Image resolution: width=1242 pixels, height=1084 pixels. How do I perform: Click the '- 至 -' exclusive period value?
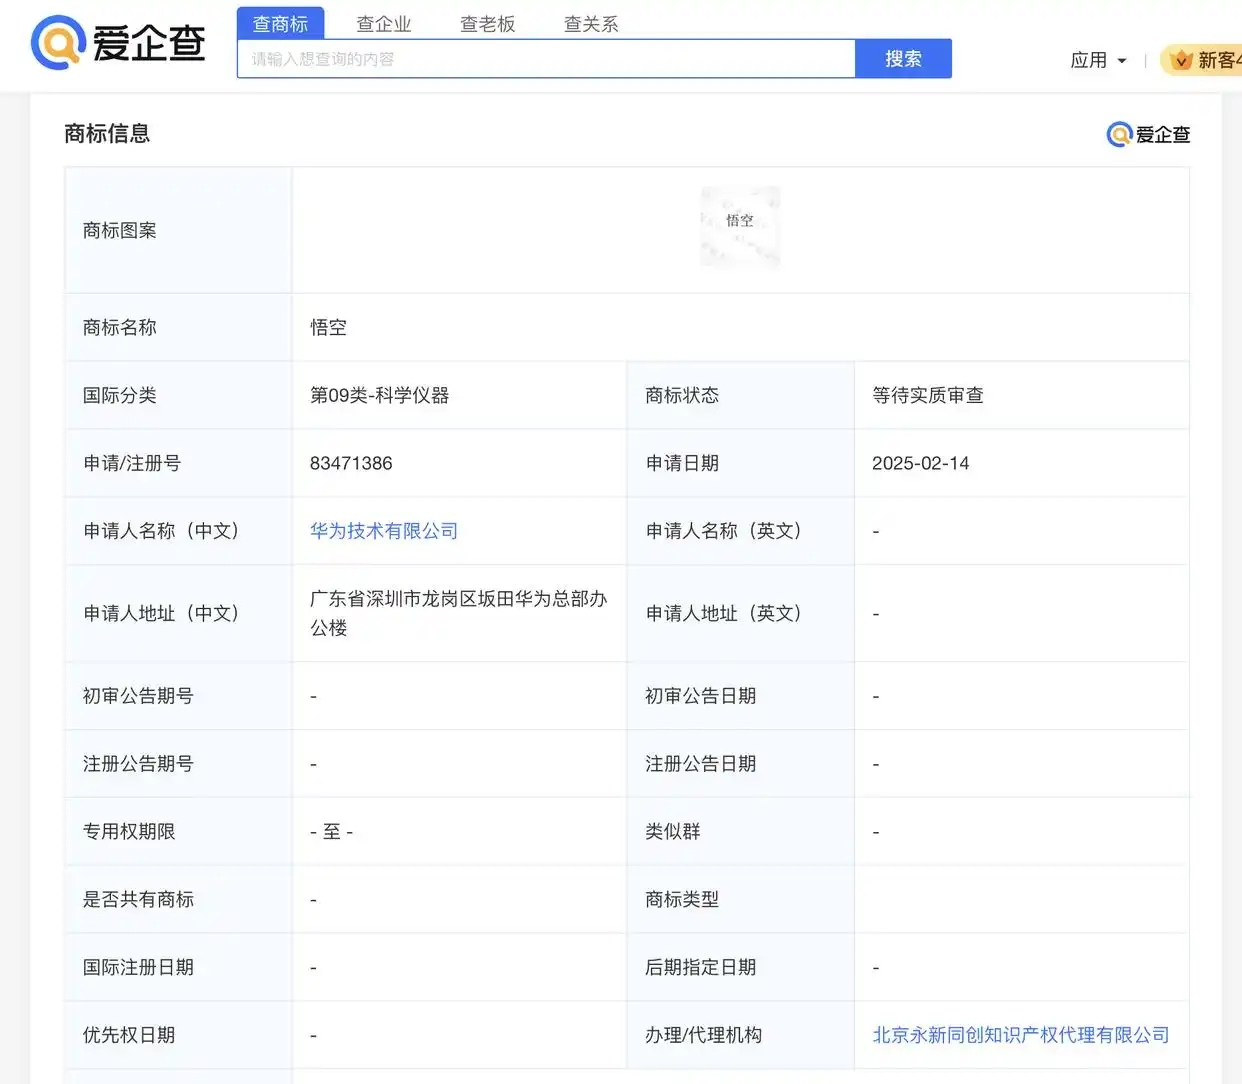[x=331, y=831]
